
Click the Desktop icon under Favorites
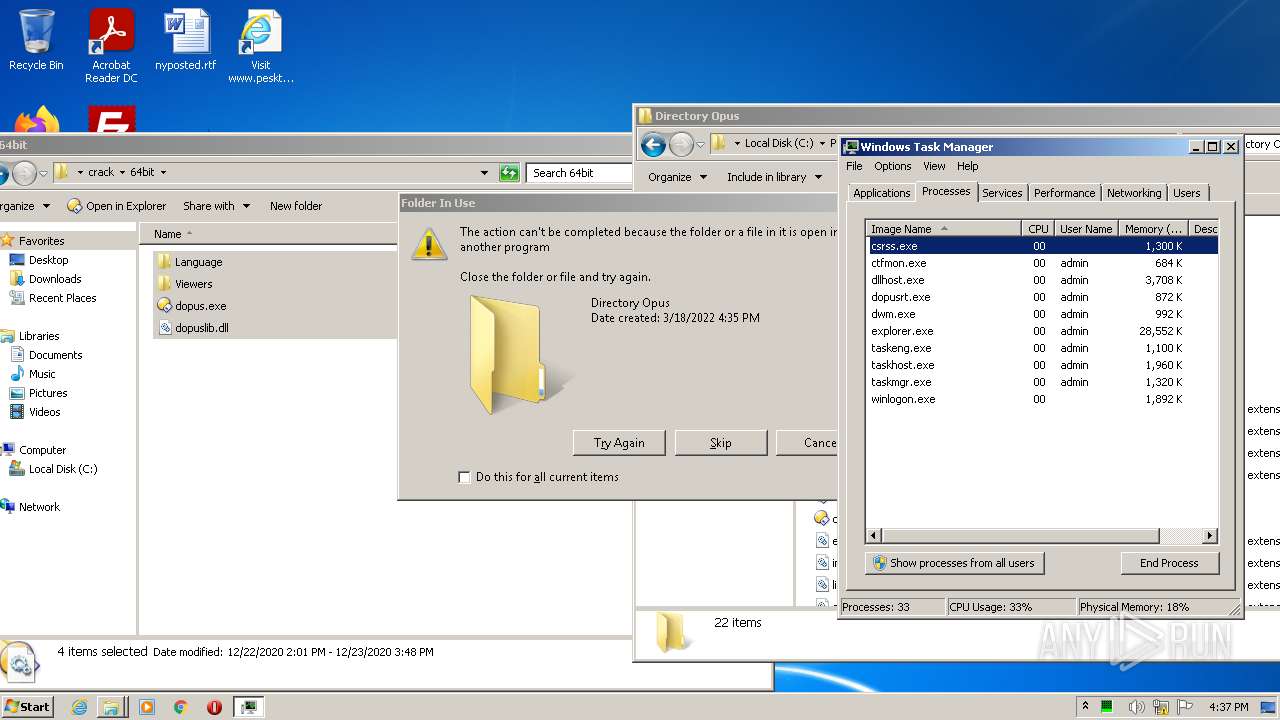17,260
